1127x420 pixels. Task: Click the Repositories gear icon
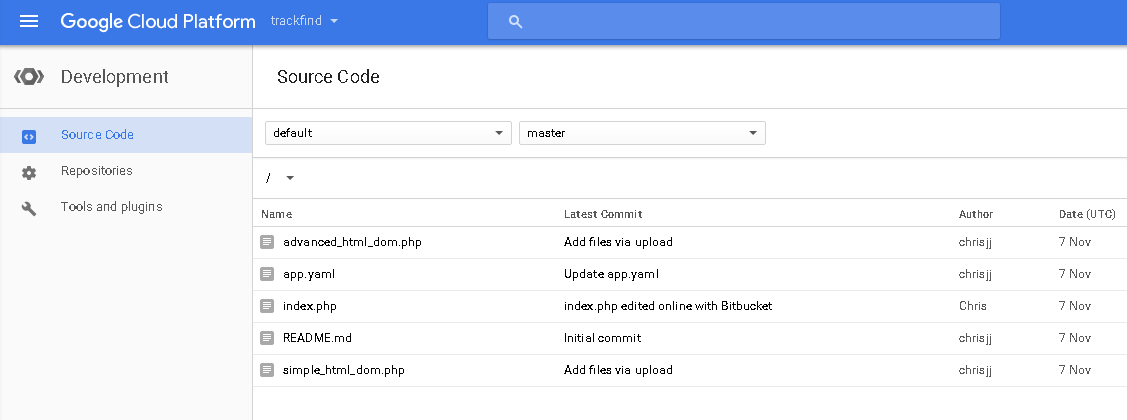(x=29, y=172)
